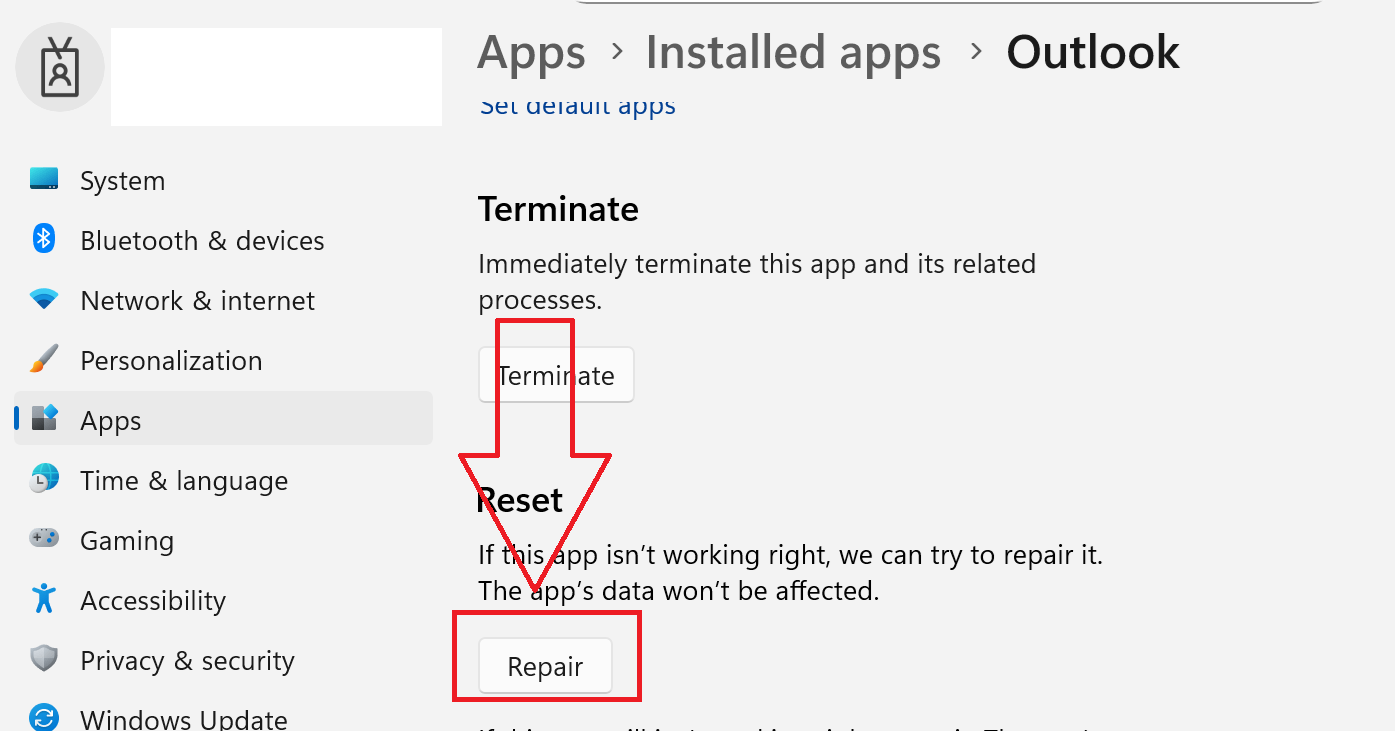Click the account name area beside avatar
Screen dimensions: 1395x731
point(275,76)
